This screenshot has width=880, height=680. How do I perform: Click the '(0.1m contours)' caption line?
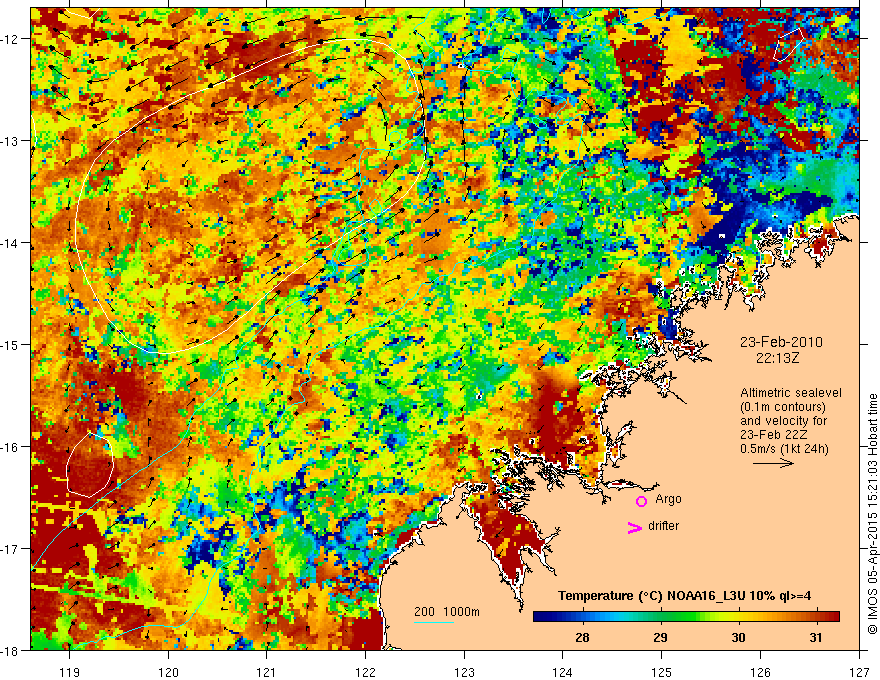point(783,407)
